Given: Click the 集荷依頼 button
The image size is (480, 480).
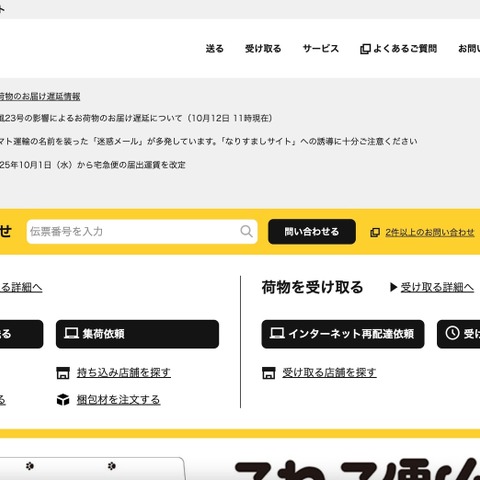Looking at the screenshot, I should (137, 334).
